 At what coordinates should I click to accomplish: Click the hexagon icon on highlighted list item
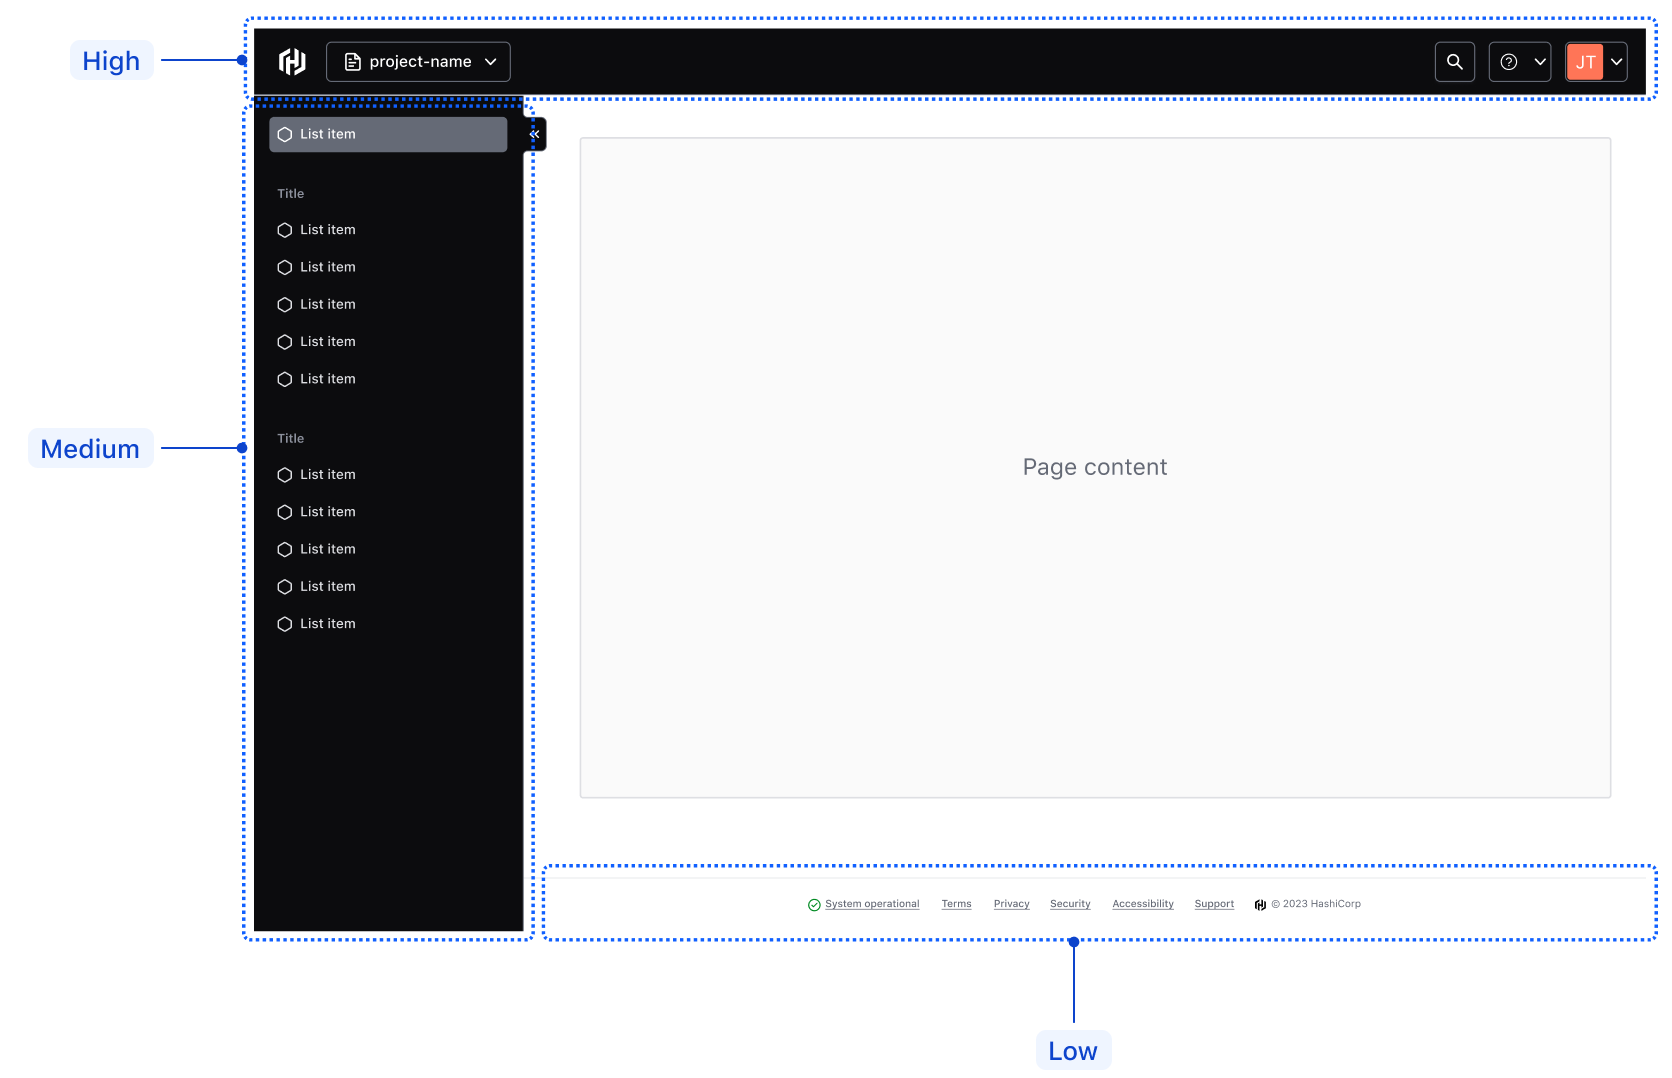(285, 135)
